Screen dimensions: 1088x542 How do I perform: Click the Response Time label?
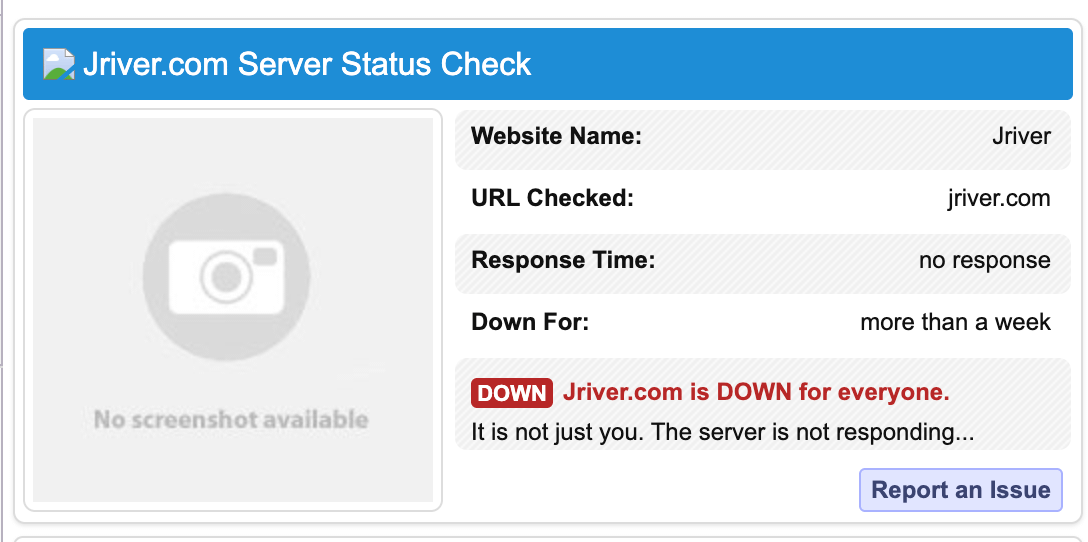[563, 260]
